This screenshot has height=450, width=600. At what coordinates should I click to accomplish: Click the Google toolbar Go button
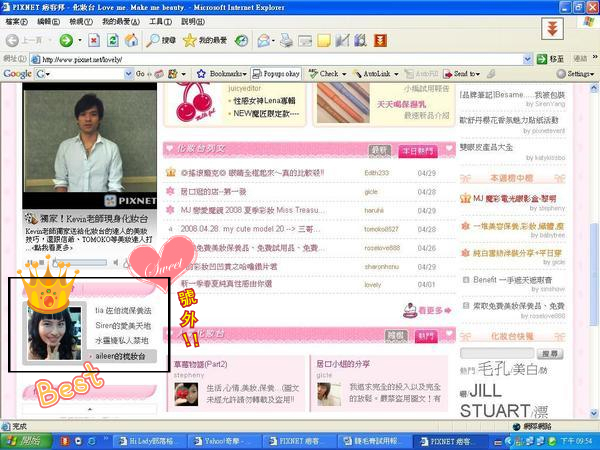(140, 73)
